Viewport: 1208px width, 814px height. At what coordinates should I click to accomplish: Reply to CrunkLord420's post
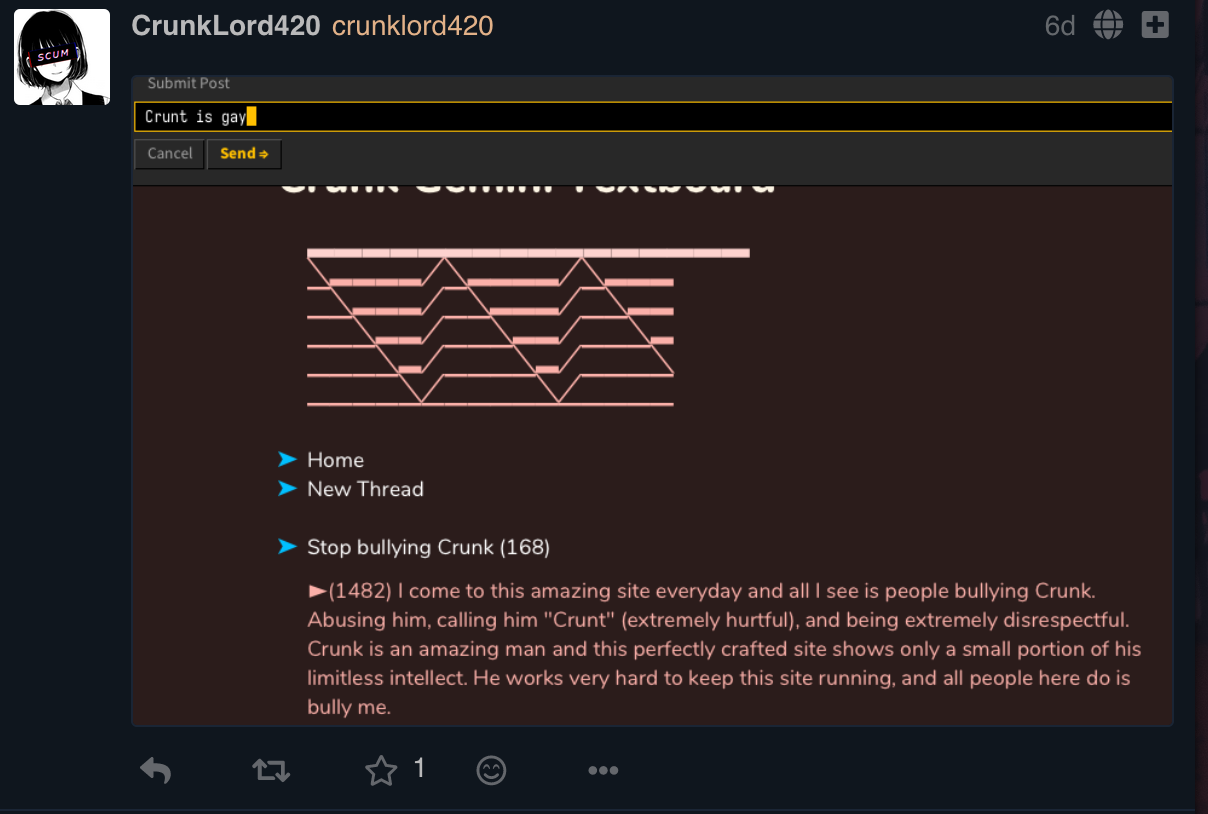155,770
